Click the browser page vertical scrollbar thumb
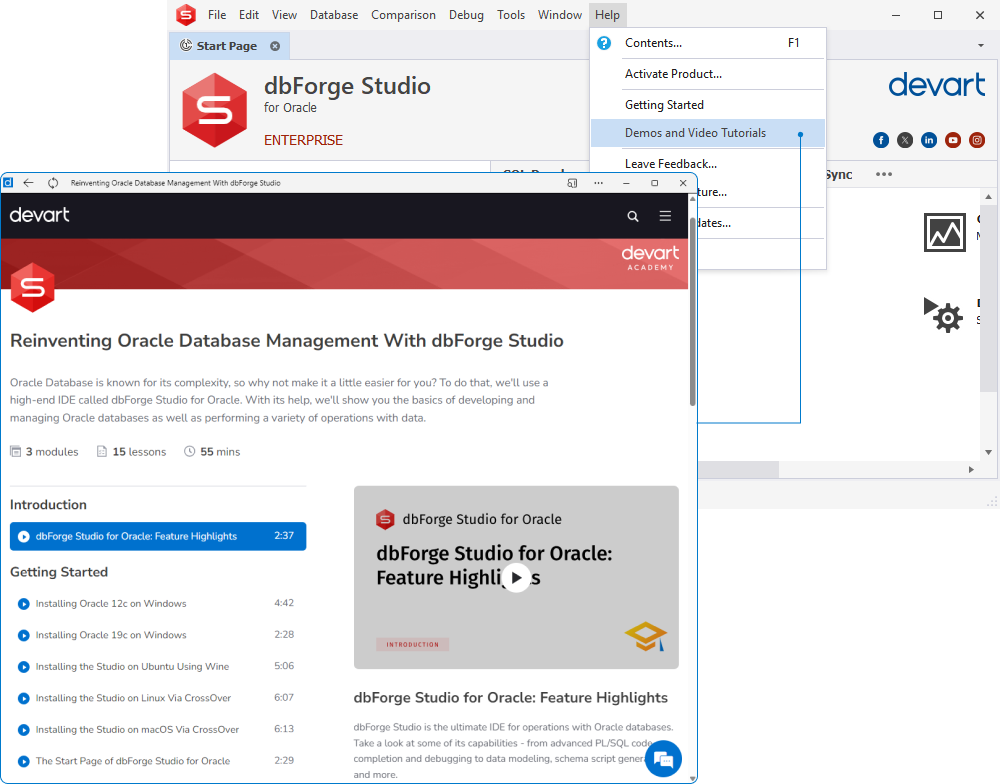This screenshot has width=1000, height=784. click(693, 311)
